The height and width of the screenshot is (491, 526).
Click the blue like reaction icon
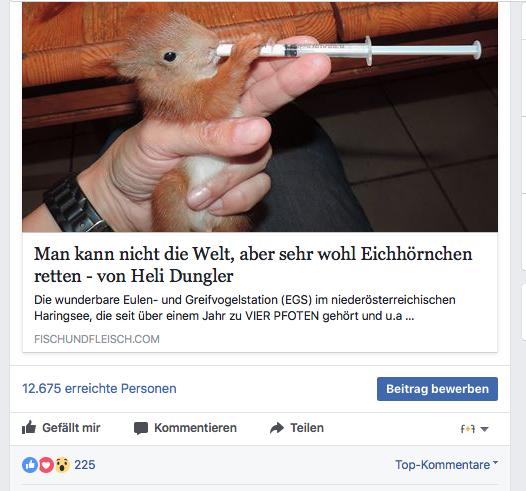pos(30,465)
